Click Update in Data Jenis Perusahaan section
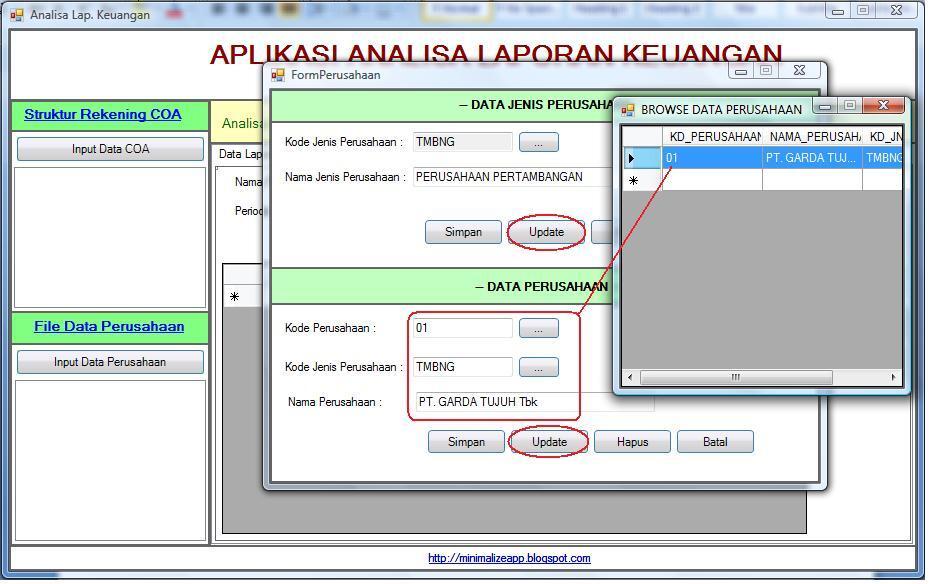929x584 pixels. tap(546, 232)
